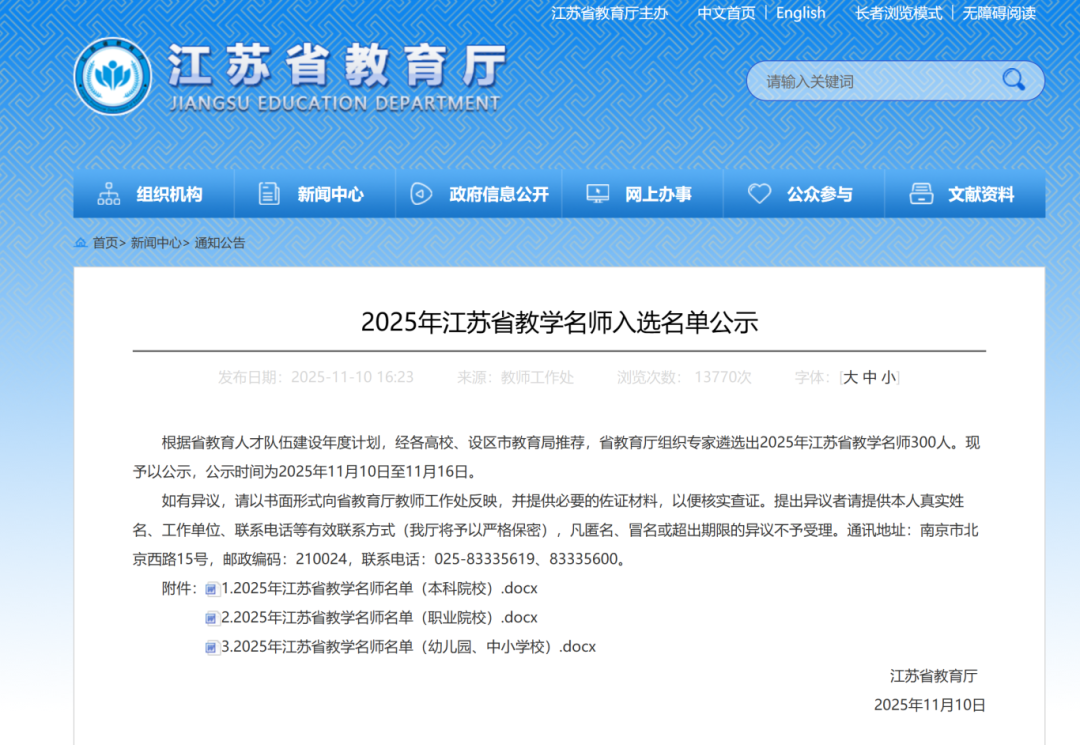Select large font size 大

tap(851, 377)
